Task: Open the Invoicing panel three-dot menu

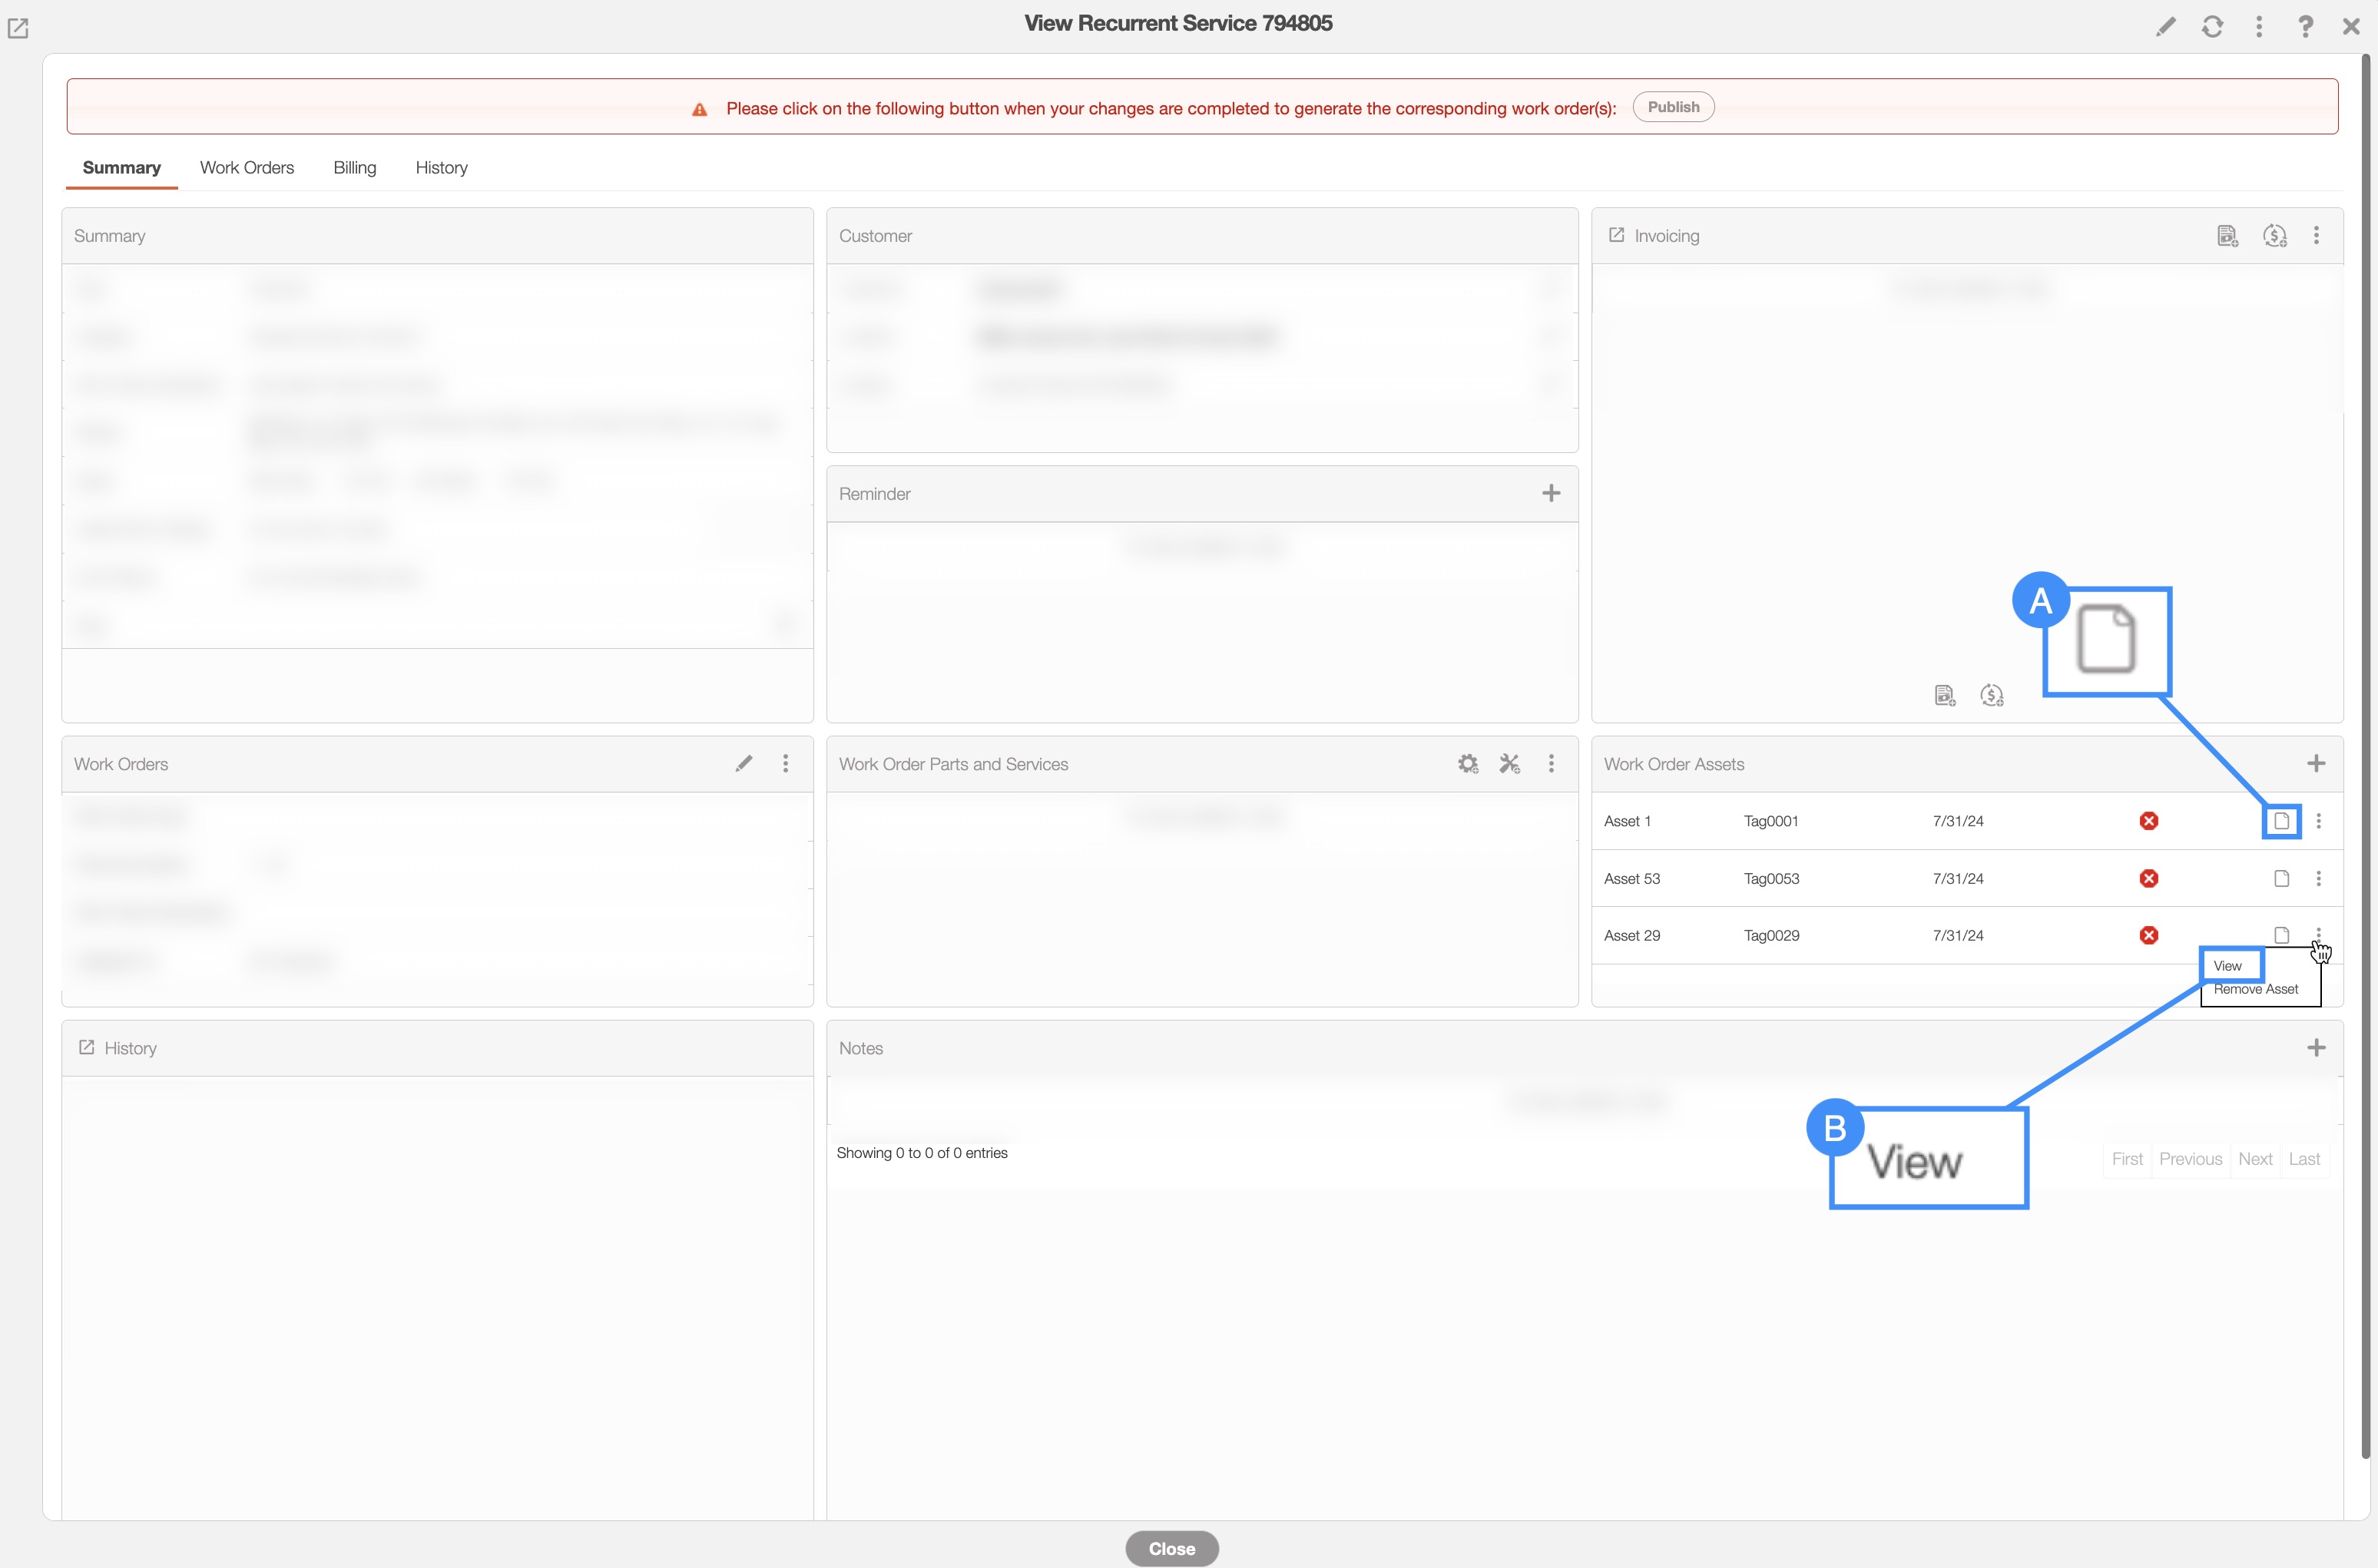Action: pos(2316,236)
